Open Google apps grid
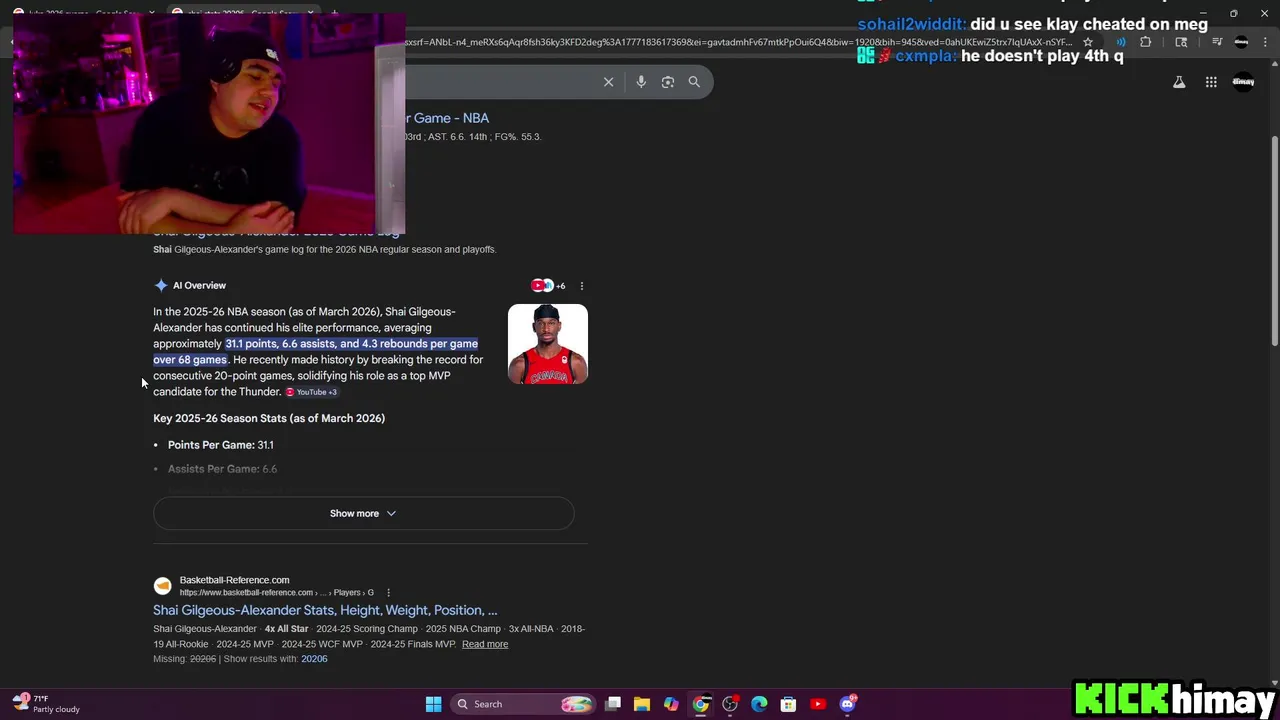This screenshot has width=1280, height=720. pyautogui.click(x=1211, y=82)
